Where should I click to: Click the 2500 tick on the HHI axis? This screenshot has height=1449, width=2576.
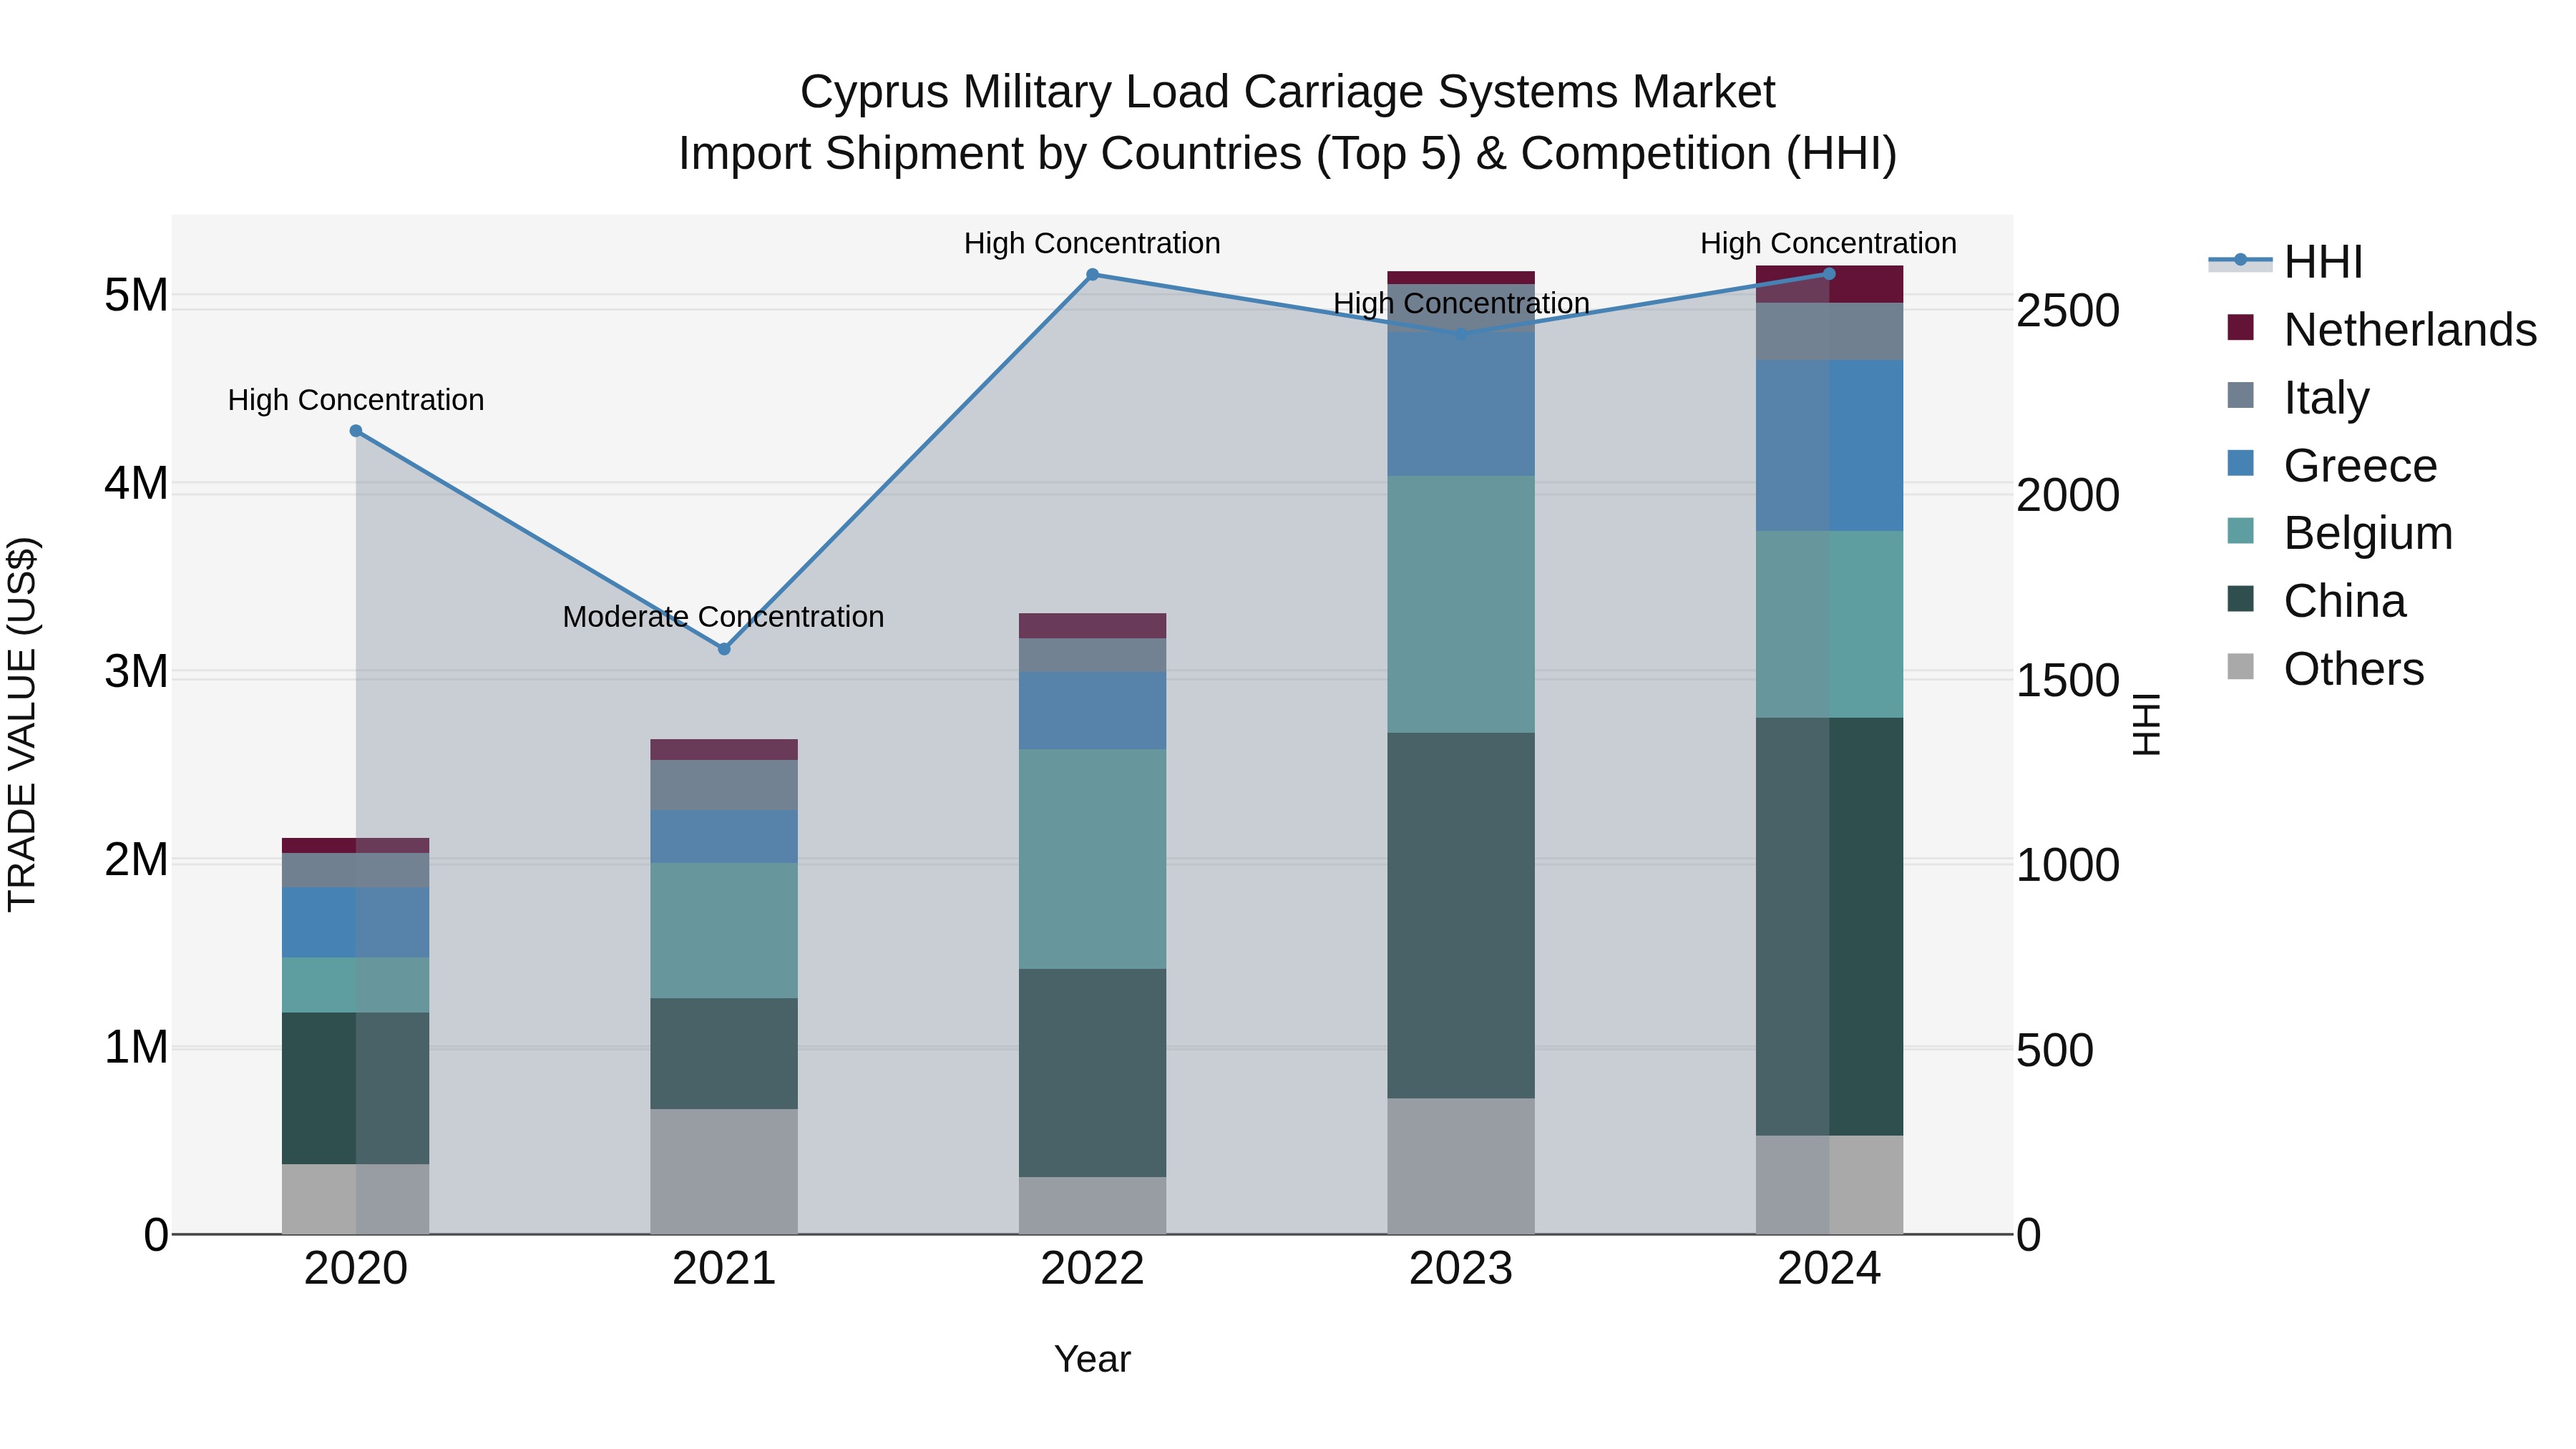[2068, 310]
